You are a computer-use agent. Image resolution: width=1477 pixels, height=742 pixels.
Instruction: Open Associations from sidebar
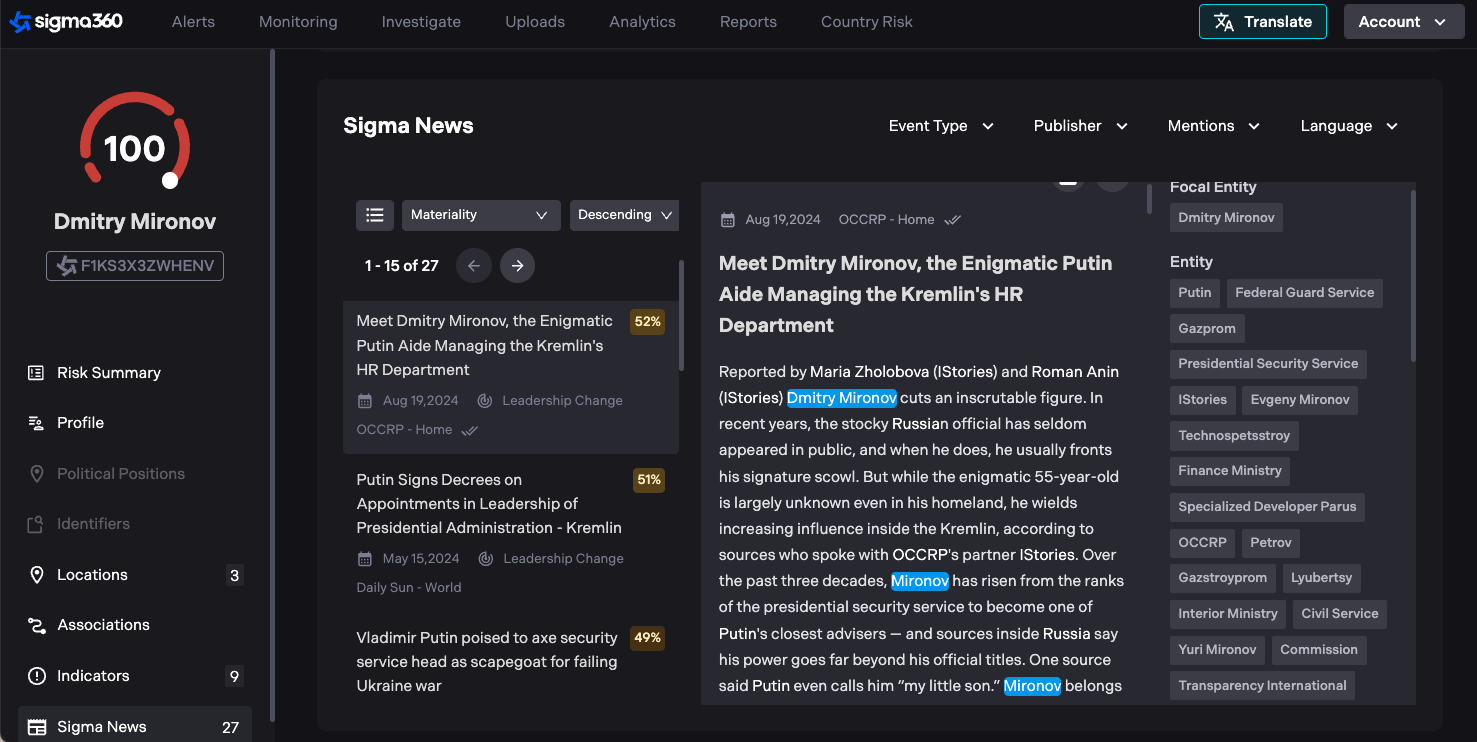(103, 625)
